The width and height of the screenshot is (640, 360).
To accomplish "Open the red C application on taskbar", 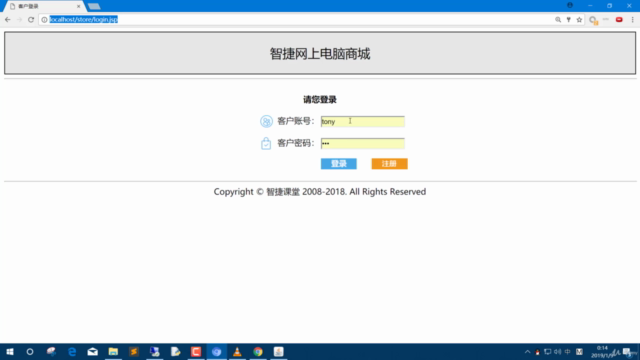I will (196, 351).
